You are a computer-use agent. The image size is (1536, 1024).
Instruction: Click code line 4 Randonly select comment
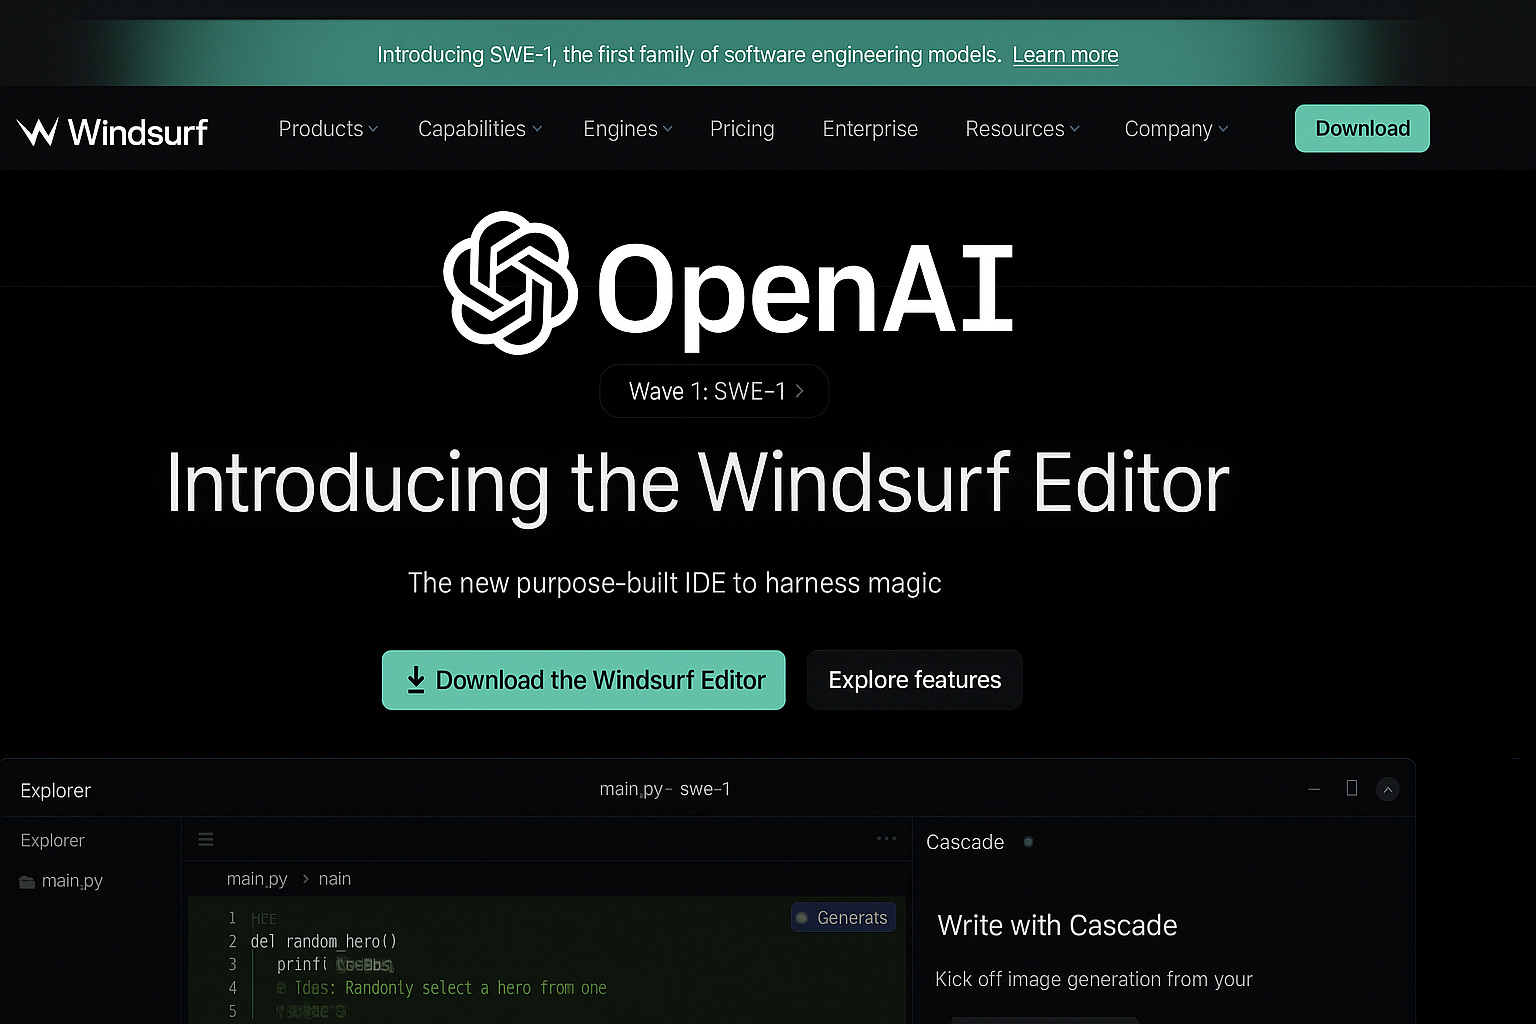[x=441, y=988]
